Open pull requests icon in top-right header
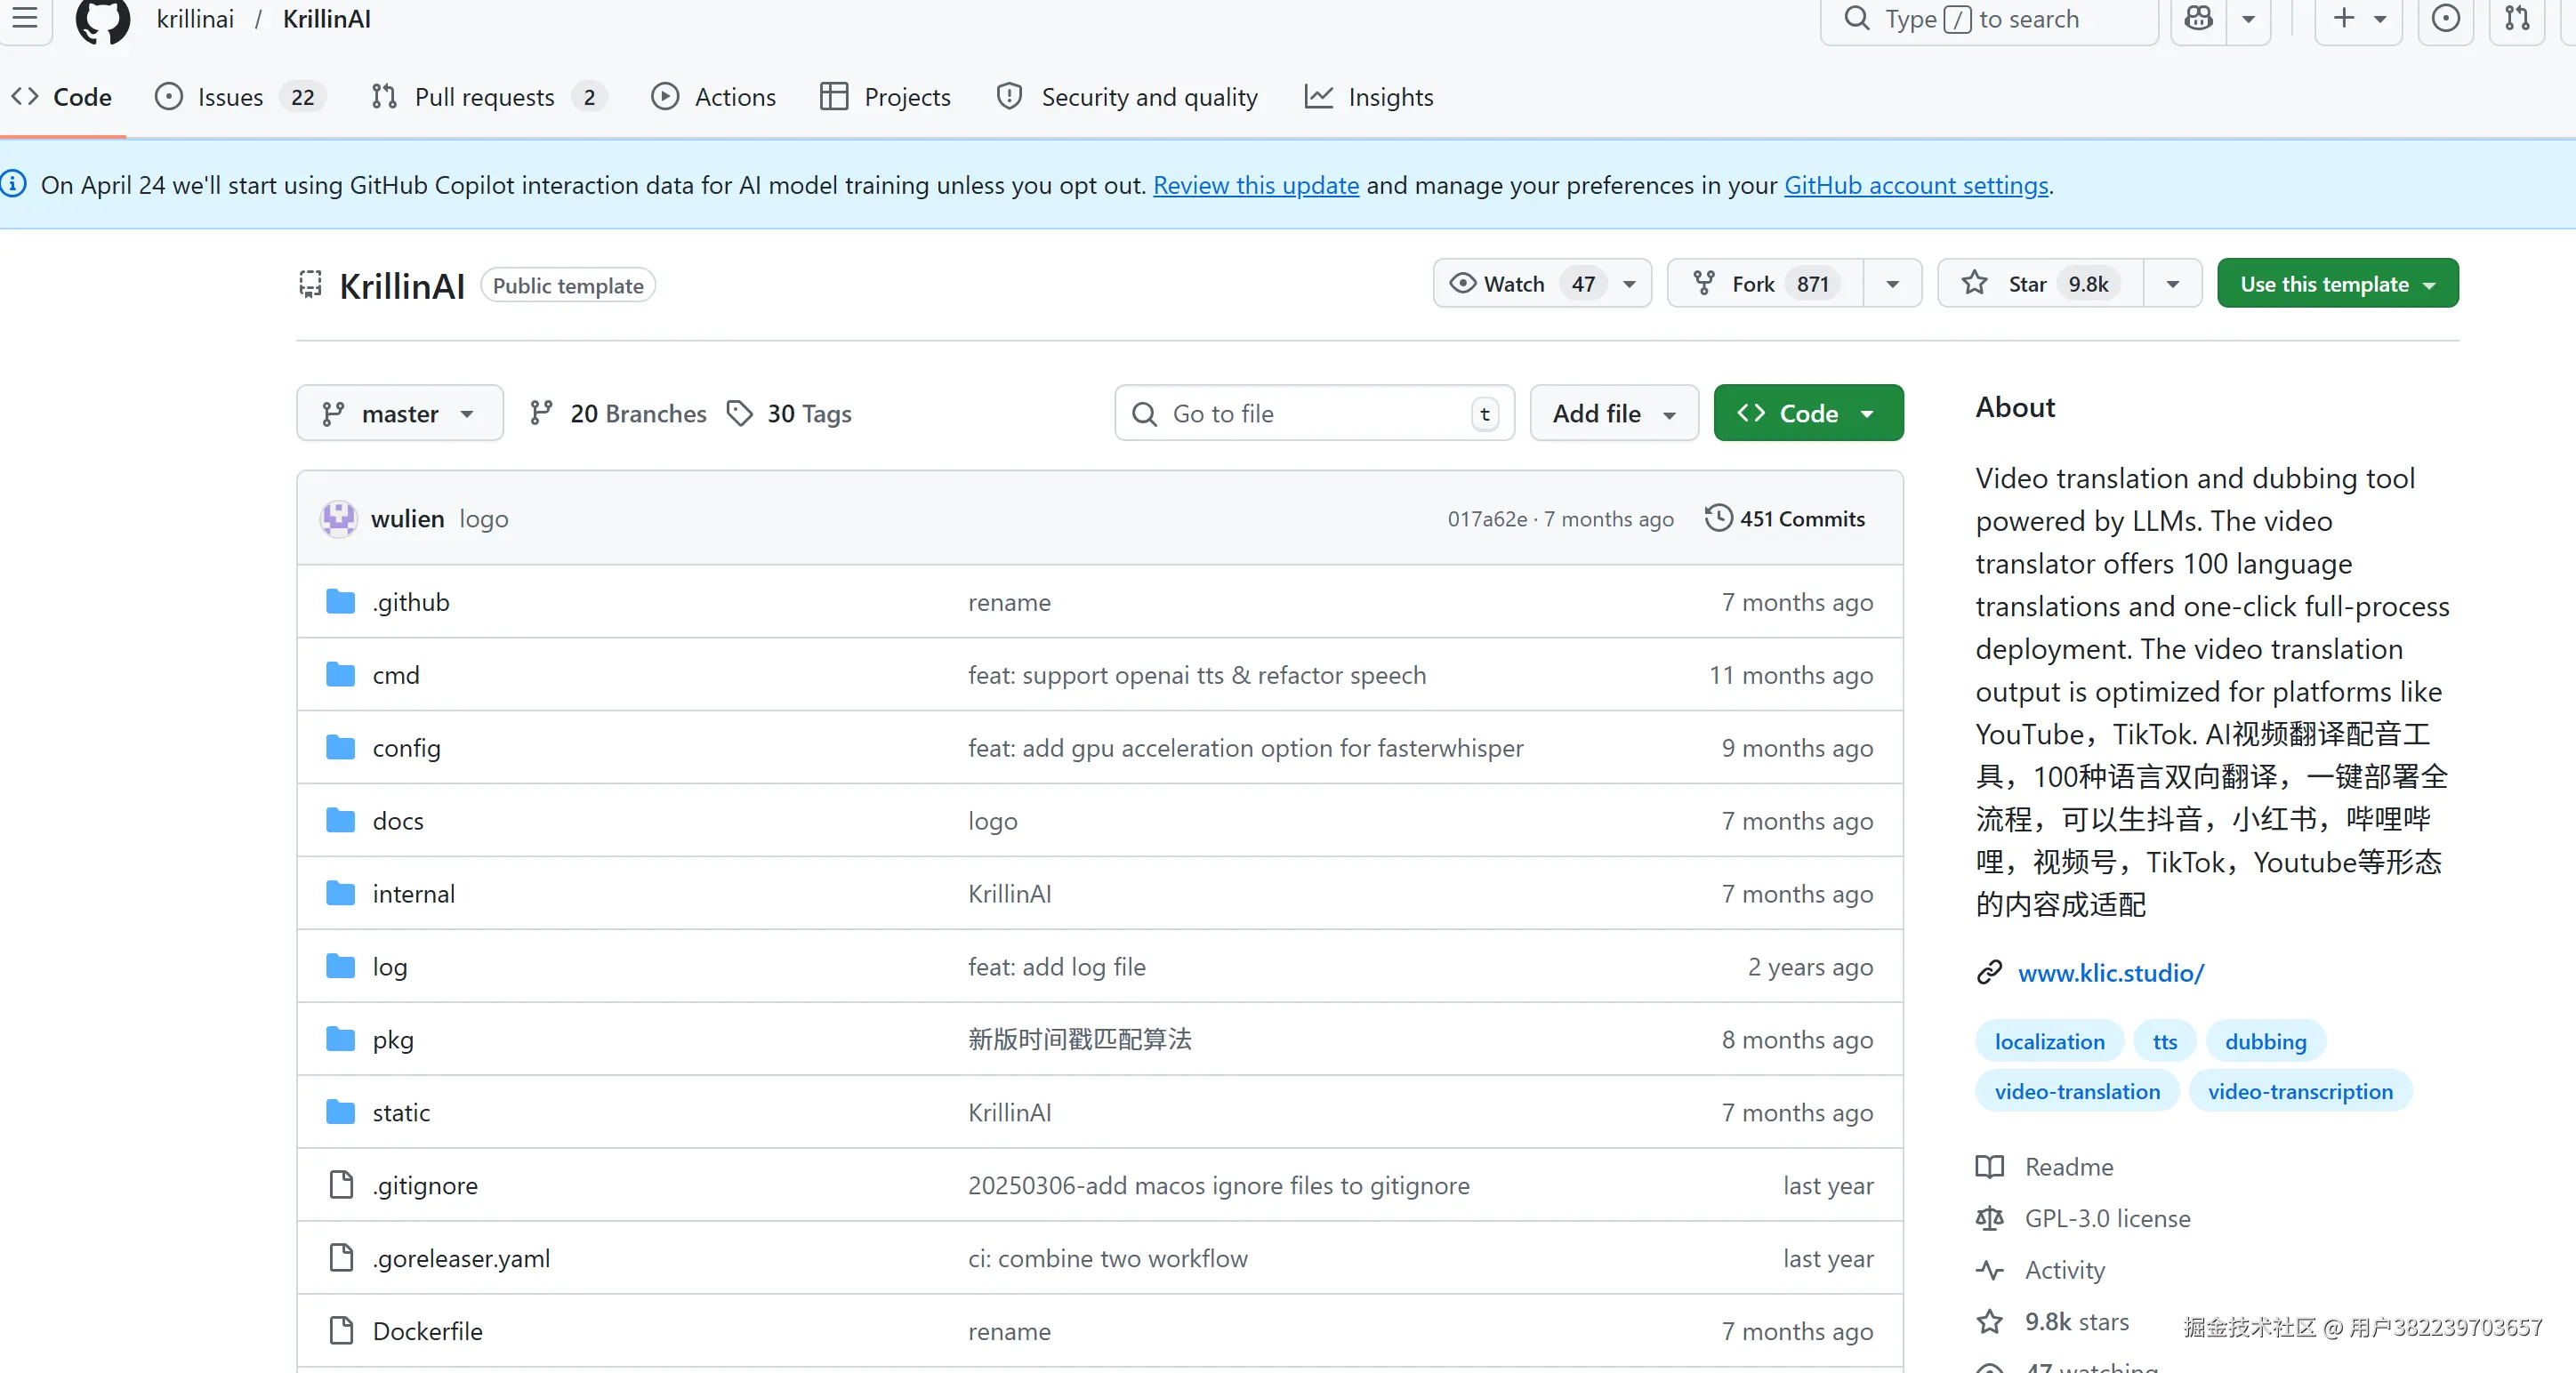 coord(2517,19)
